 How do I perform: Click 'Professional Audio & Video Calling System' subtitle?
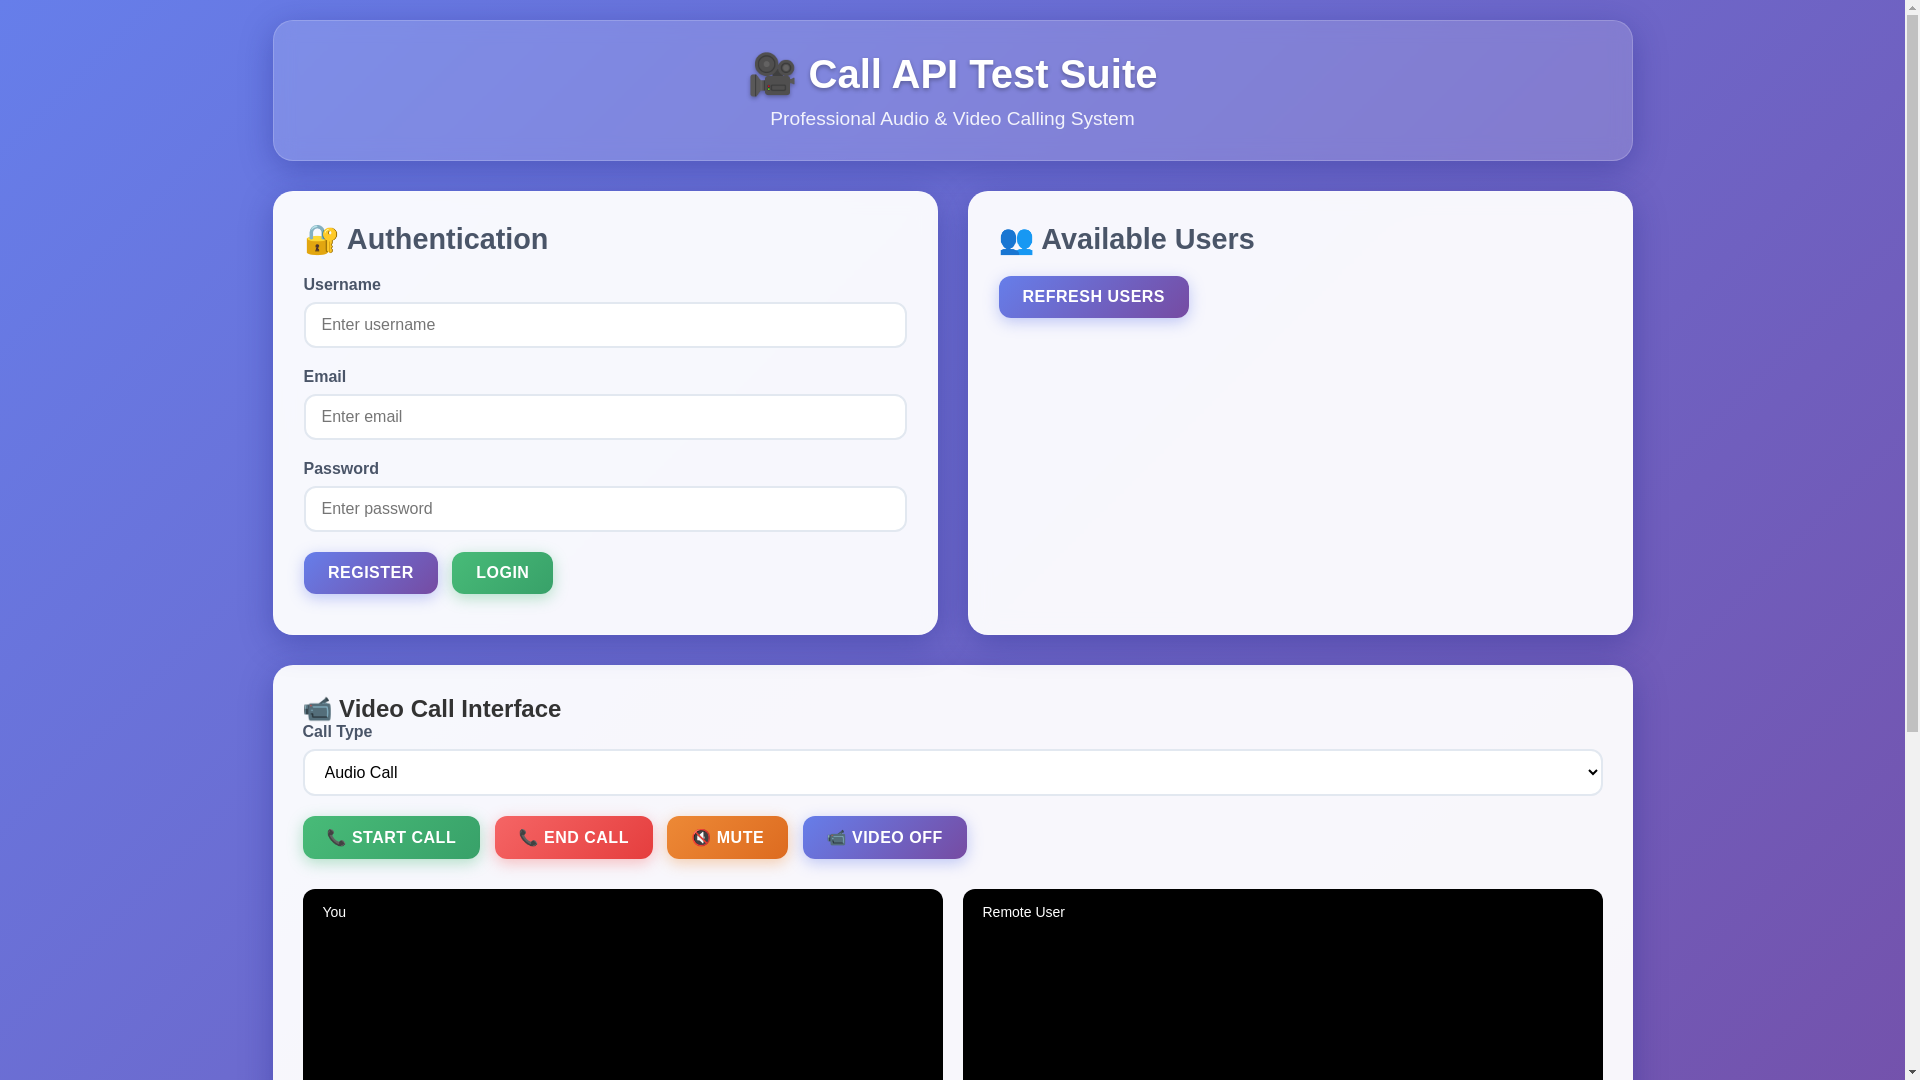pyautogui.click(x=952, y=119)
